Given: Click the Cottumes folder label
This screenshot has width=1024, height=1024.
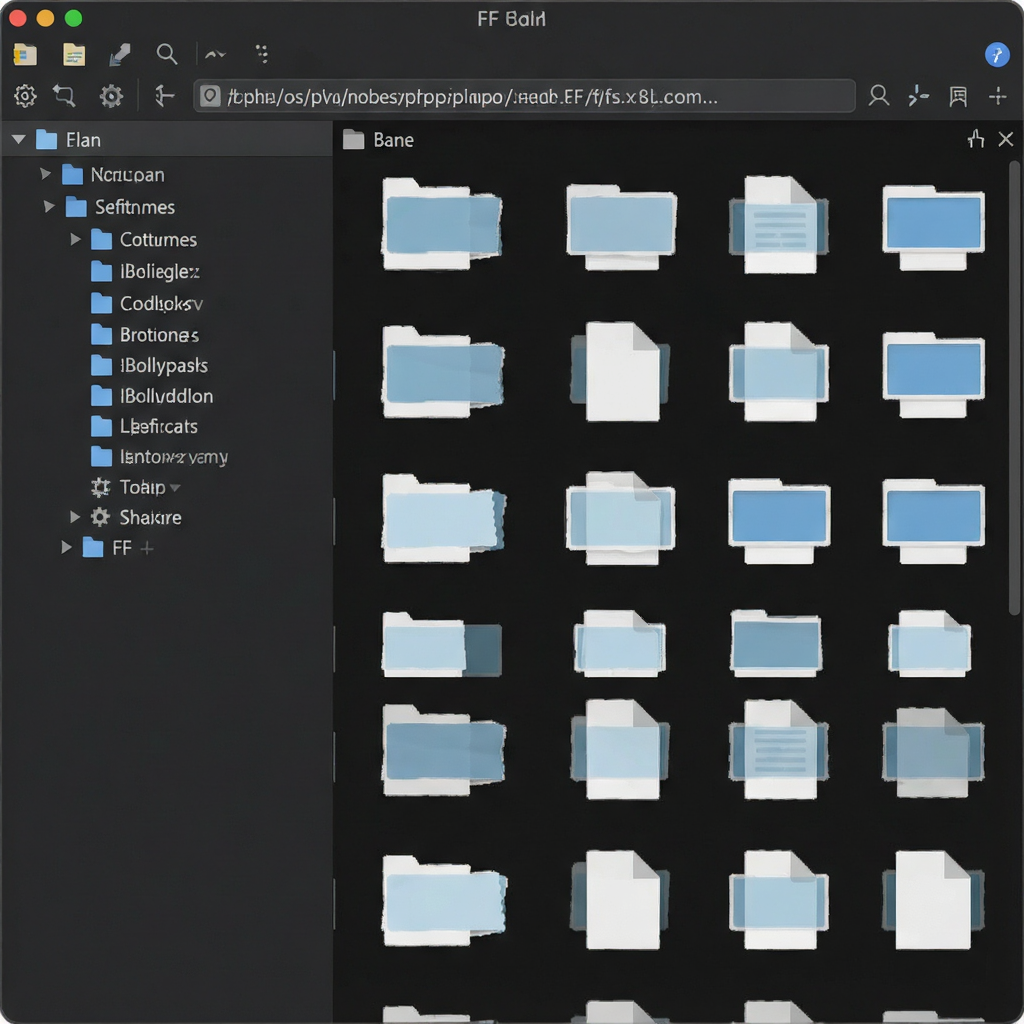Looking at the screenshot, I should [158, 240].
